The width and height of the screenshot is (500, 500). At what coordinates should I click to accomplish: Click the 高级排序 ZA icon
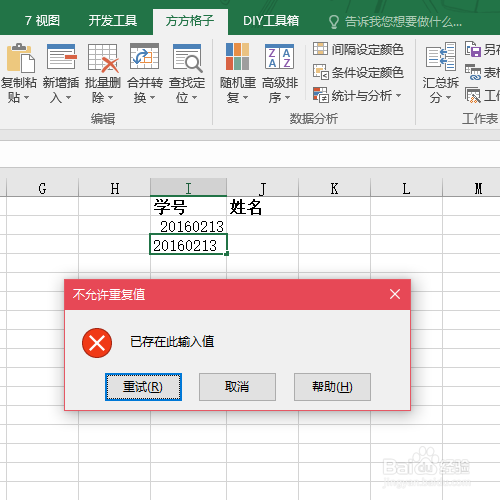pos(279,57)
